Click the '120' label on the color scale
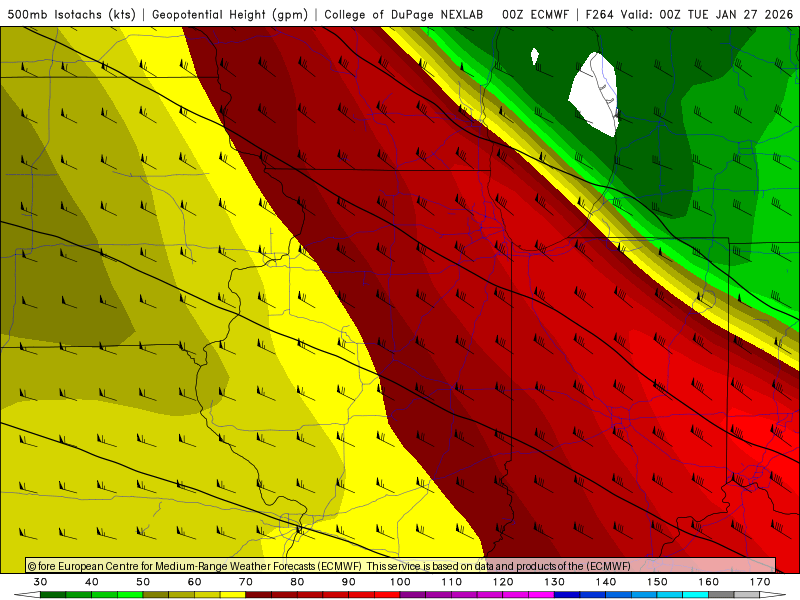This screenshot has width=800, height=600. (x=503, y=582)
